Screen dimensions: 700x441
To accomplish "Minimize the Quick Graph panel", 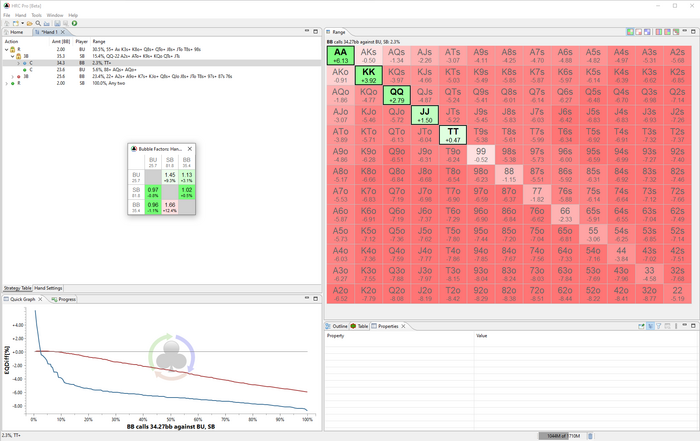I will (307, 298).
